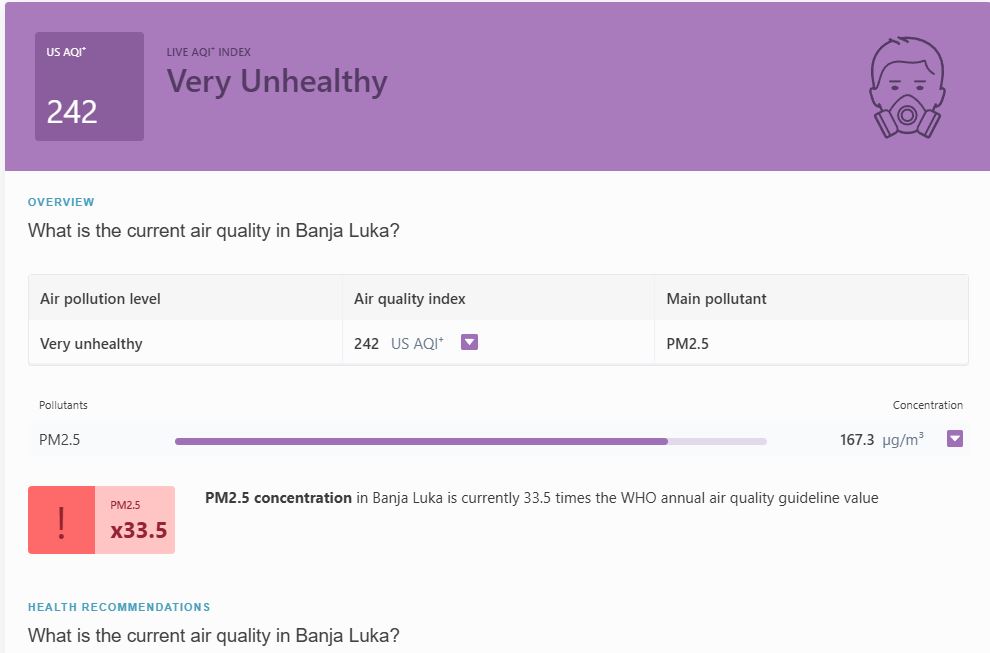Open the US AQI unit dropdown arrow
Image resolution: width=990 pixels, height=653 pixels.
coord(469,342)
